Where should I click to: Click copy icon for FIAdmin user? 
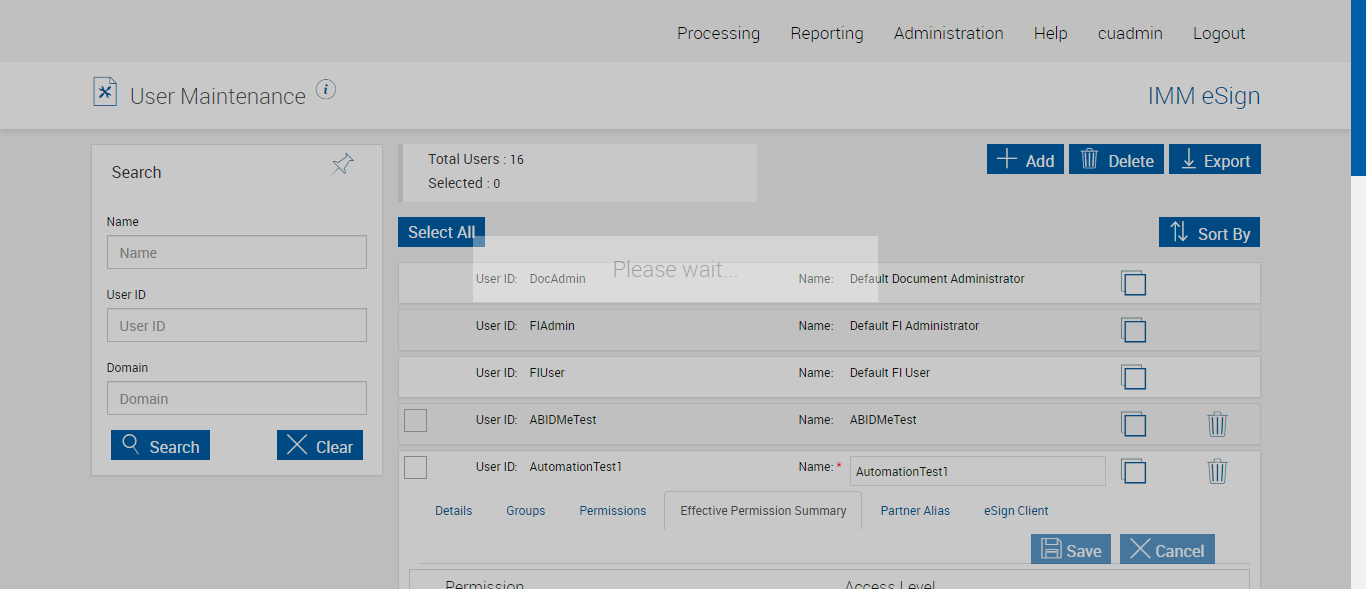(x=1133, y=330)
